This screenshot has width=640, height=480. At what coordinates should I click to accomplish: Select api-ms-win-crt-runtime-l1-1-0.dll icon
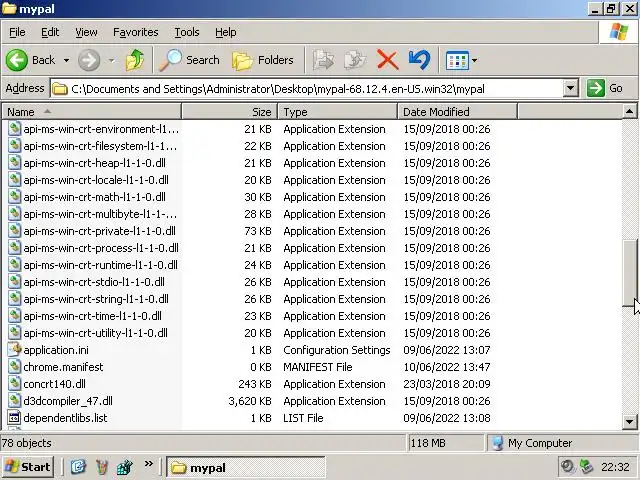point(14,265)
